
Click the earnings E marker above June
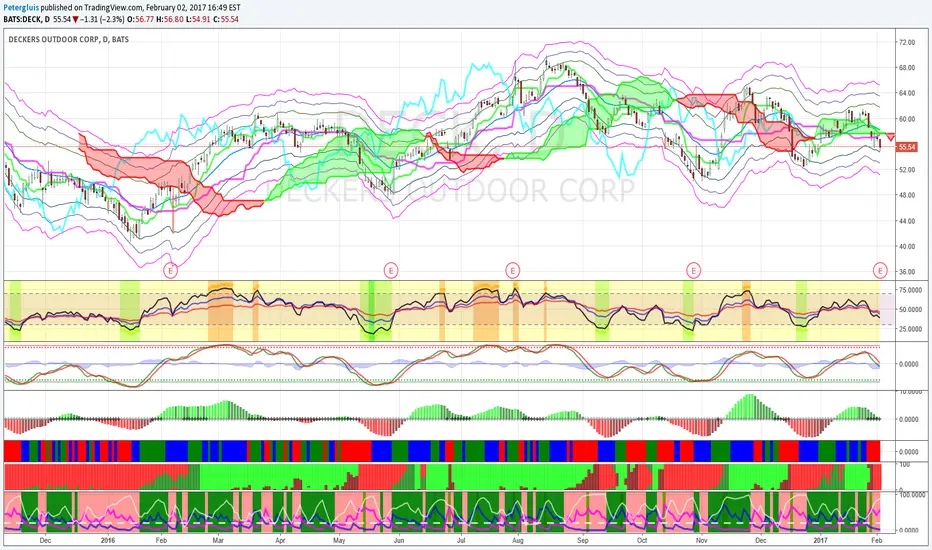point(391,271)
